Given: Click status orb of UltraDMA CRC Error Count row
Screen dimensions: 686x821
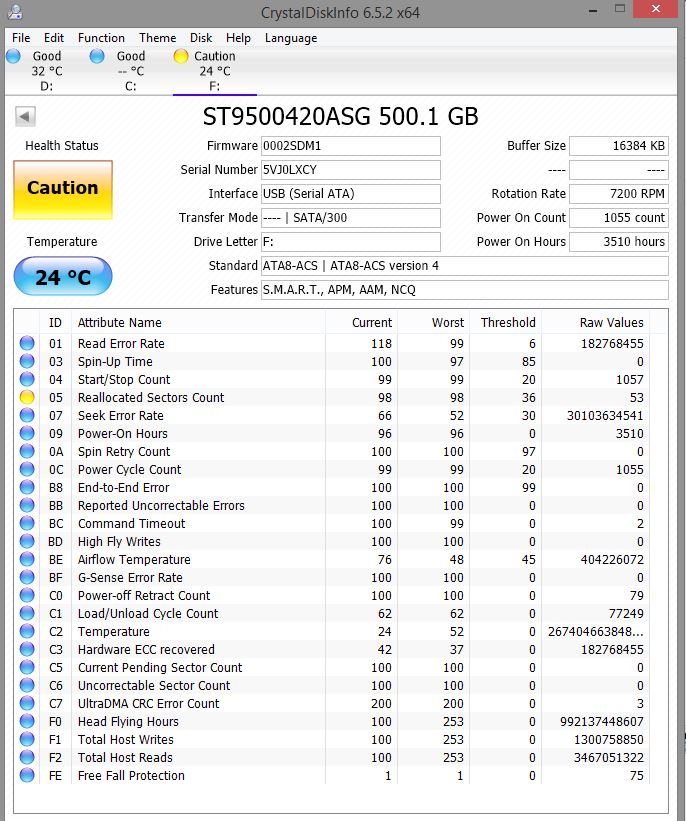Looking at the screenshot, I should tap(27, 703).
